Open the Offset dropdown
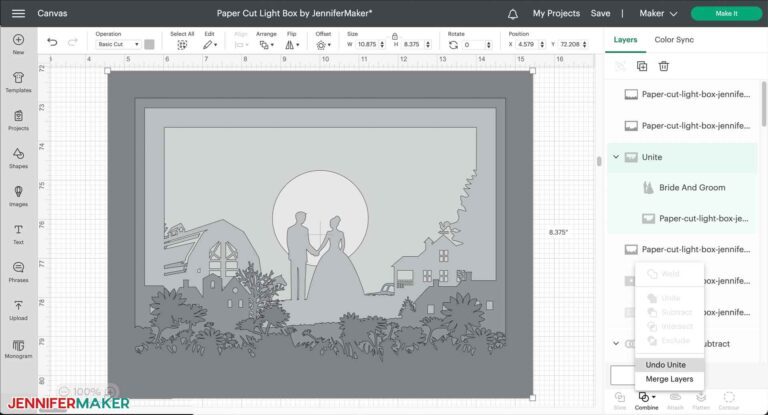The width and height of the screenshot is (768, 415). tap(323, 45)
